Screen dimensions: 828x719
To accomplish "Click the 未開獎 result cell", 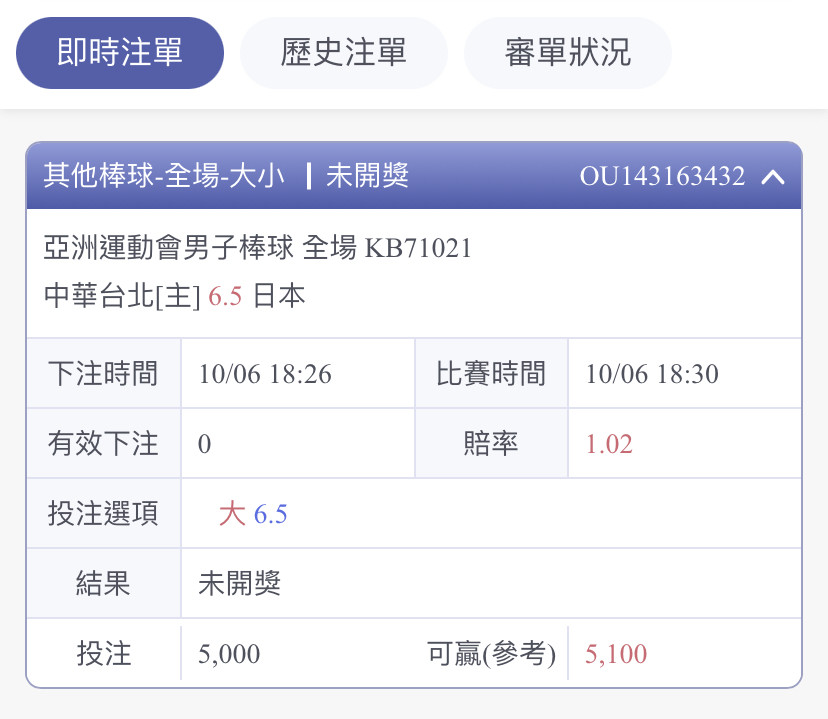I will point(240,584).
